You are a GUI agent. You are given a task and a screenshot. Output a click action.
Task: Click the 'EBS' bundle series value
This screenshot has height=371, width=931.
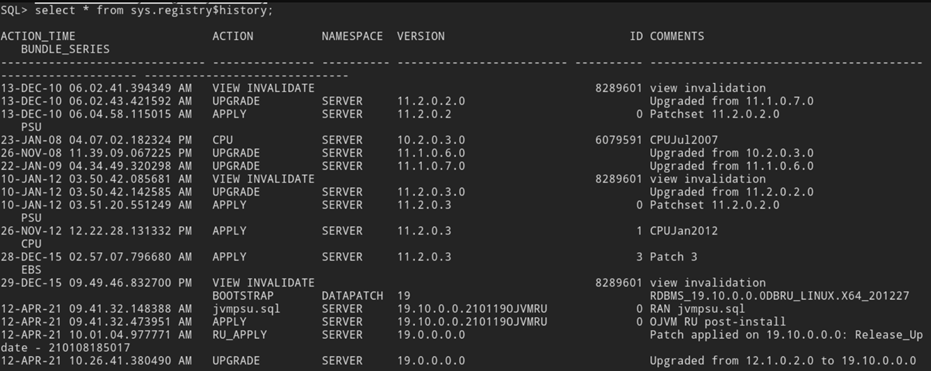click(x=31, y=270)
